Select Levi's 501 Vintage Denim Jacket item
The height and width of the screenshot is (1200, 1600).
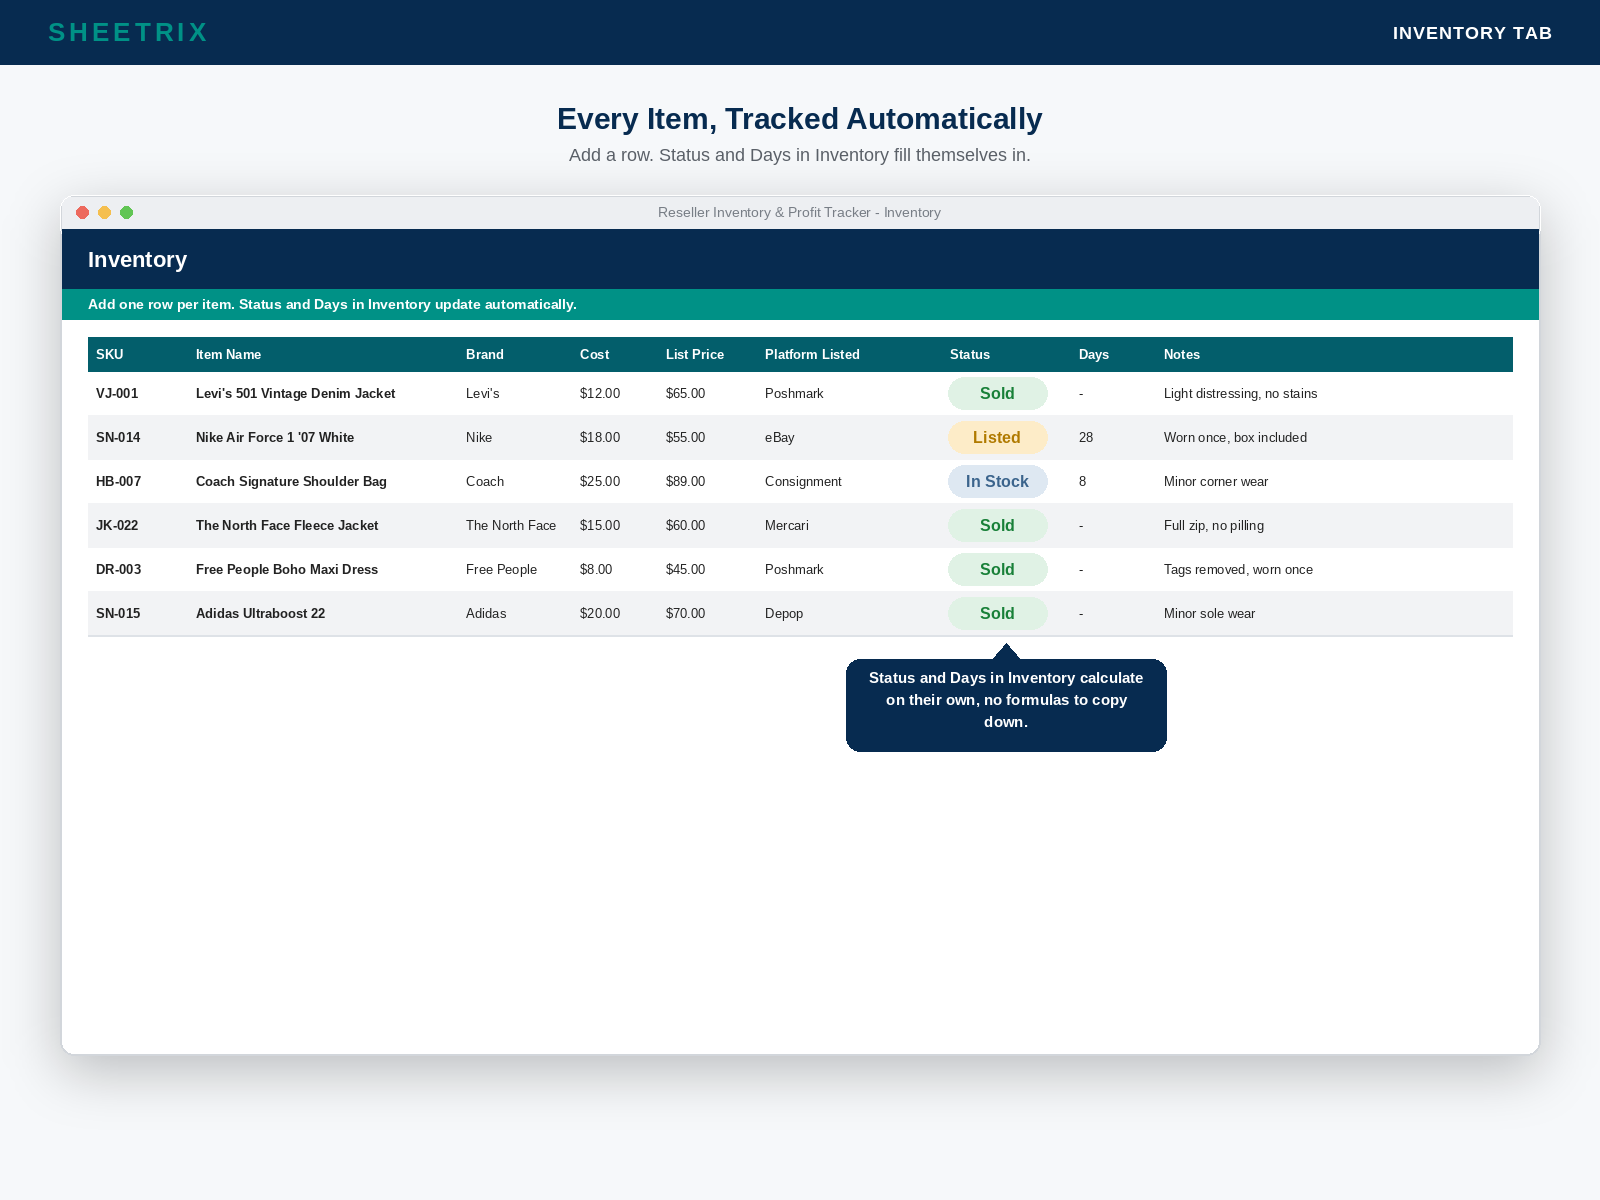(295, 393)
